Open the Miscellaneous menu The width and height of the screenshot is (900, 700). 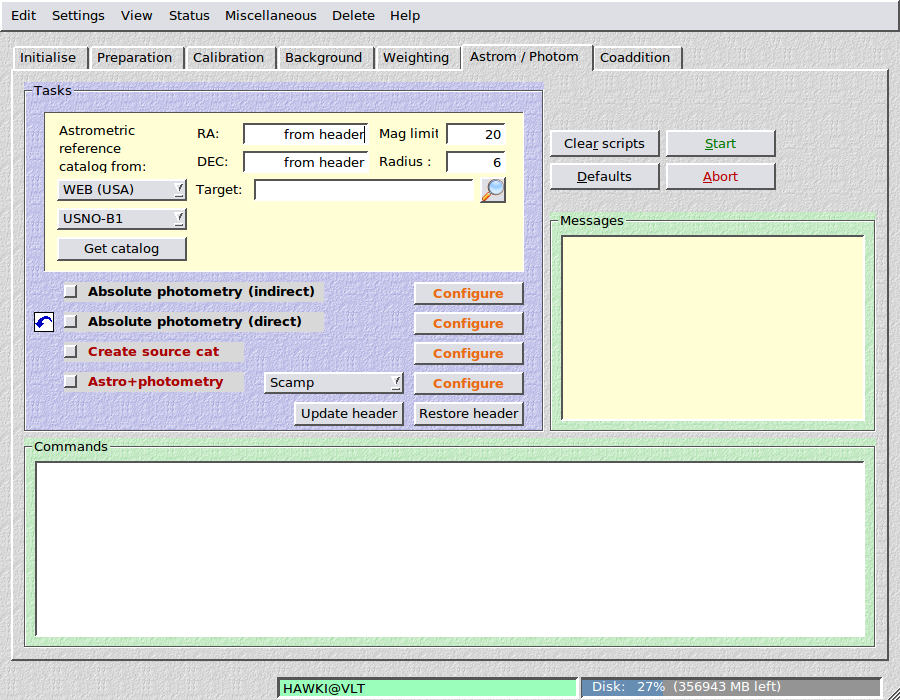click(x=270, y=16)
